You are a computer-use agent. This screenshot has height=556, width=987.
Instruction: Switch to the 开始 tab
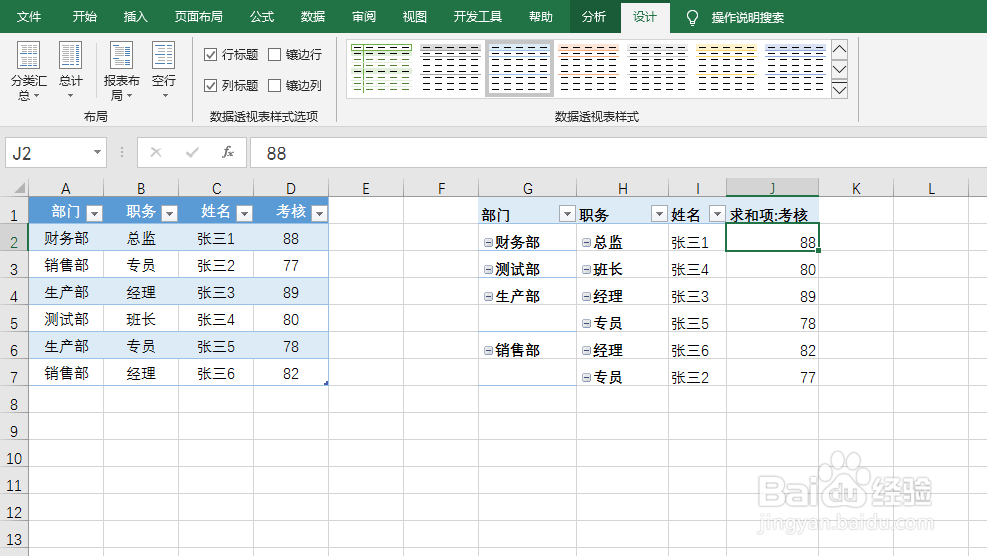coord(84,17)
